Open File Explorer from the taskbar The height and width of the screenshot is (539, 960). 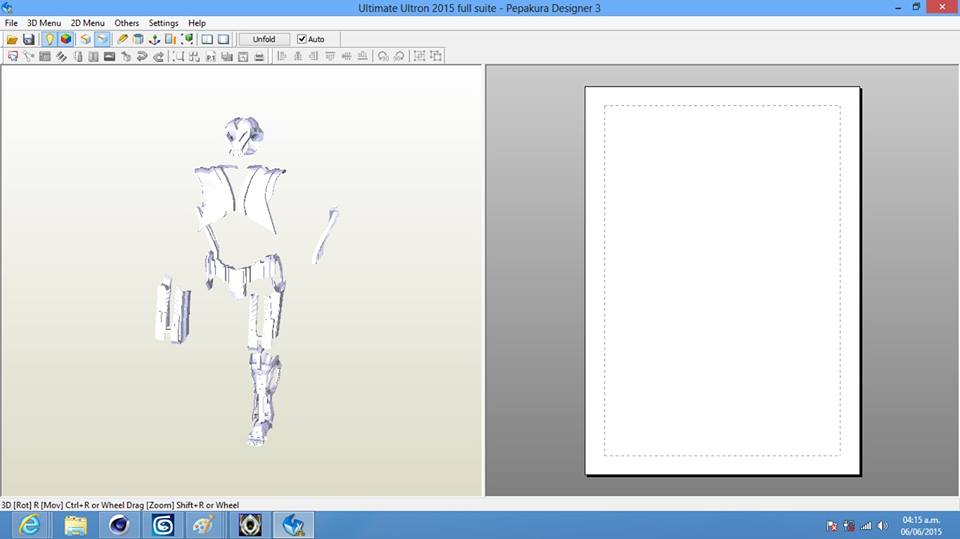tap(76, 526)
